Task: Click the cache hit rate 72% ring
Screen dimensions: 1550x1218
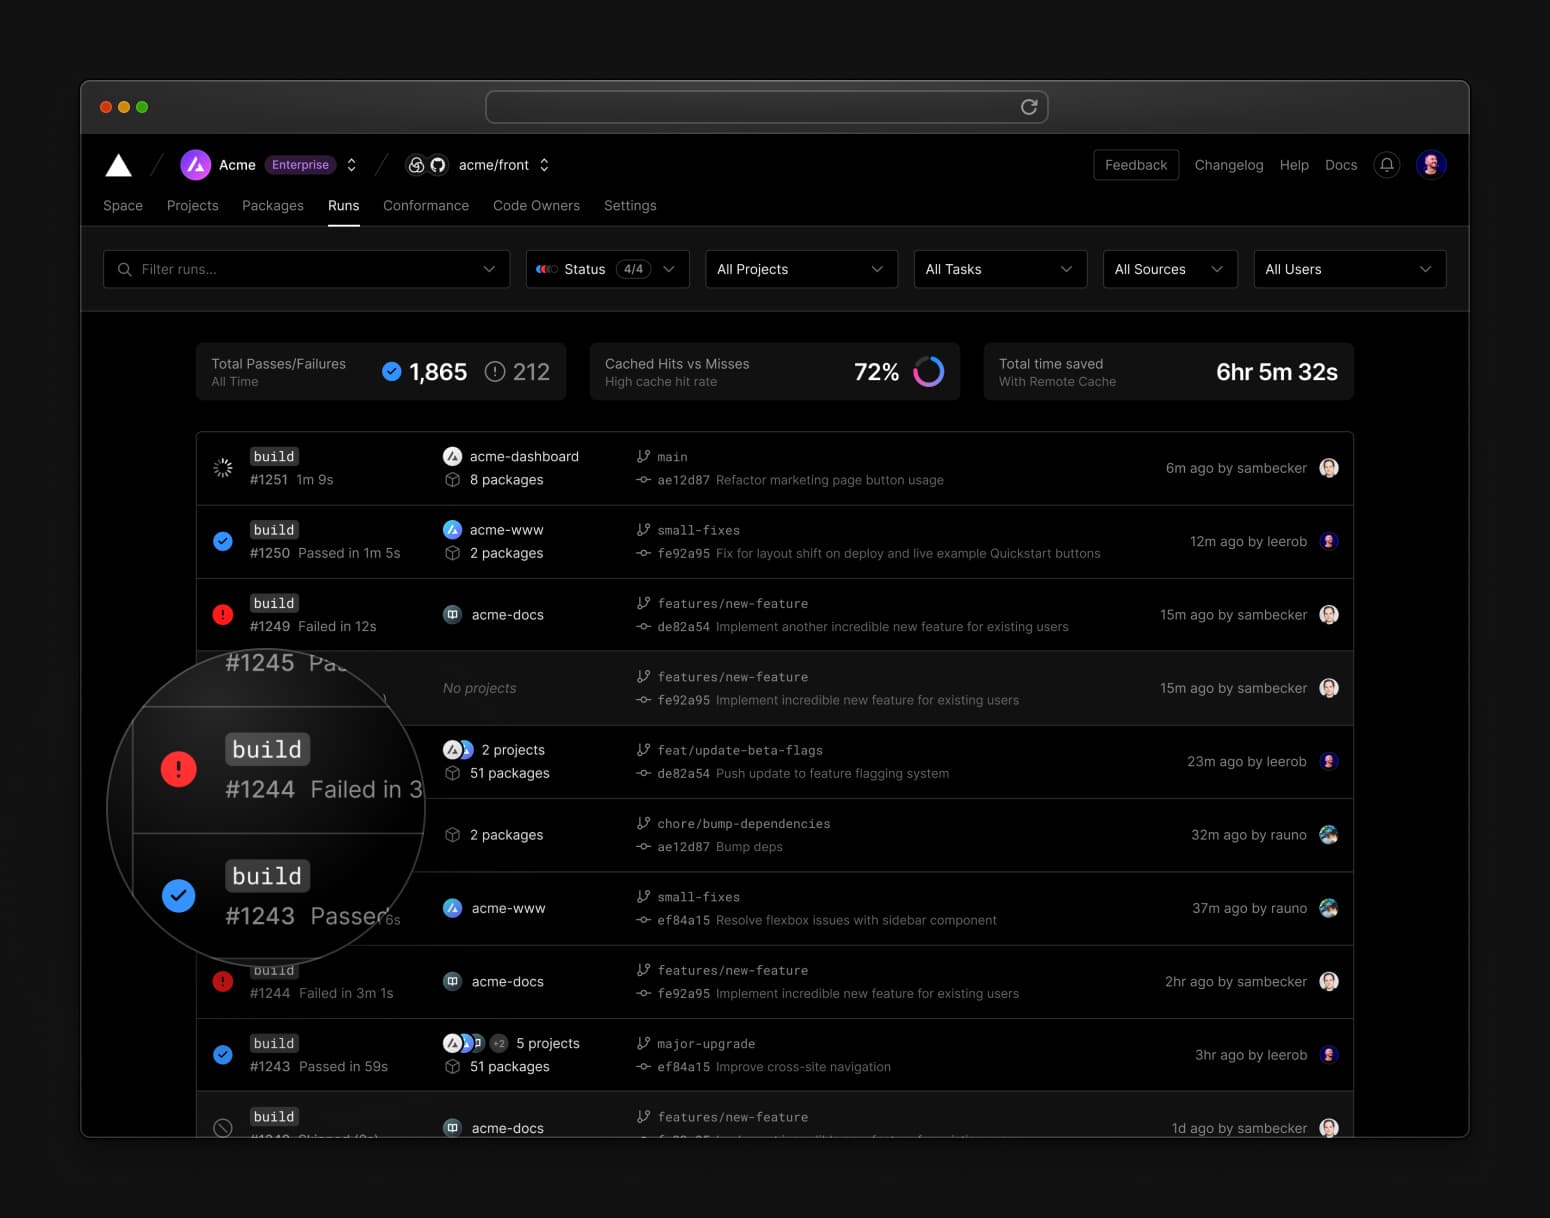Action: [928, 372]
